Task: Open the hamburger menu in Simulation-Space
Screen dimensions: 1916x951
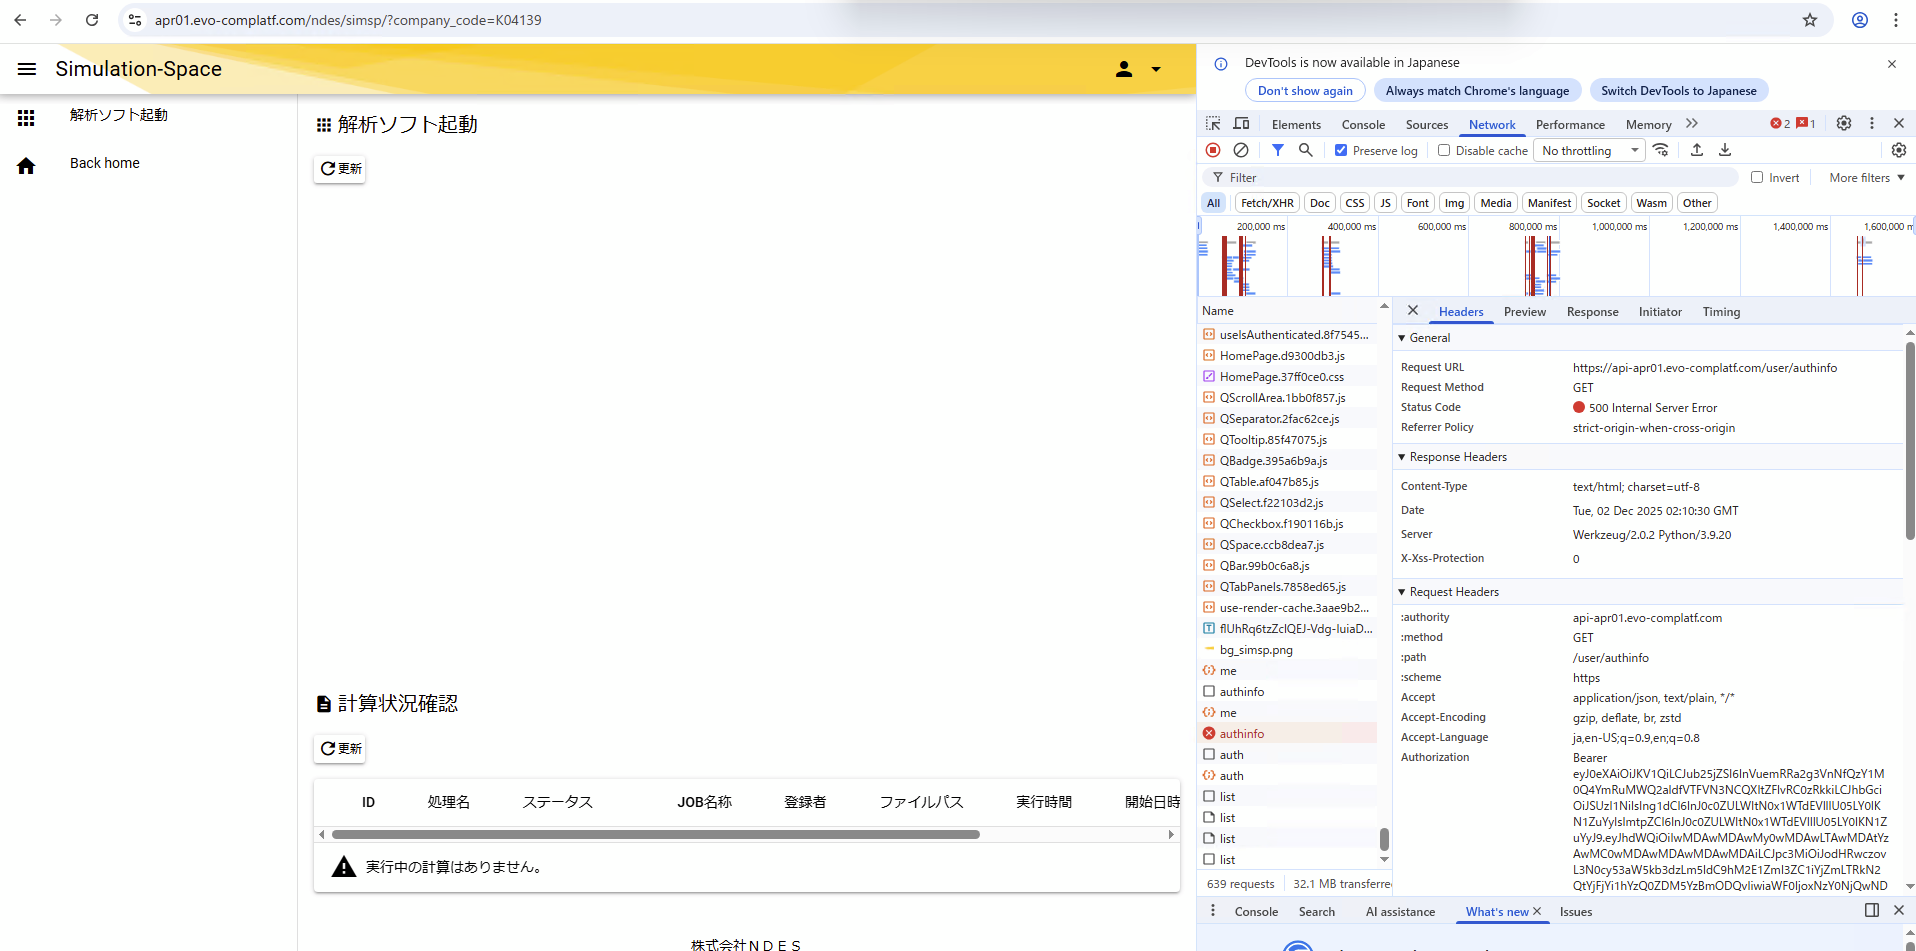Action: click(27, 69)
